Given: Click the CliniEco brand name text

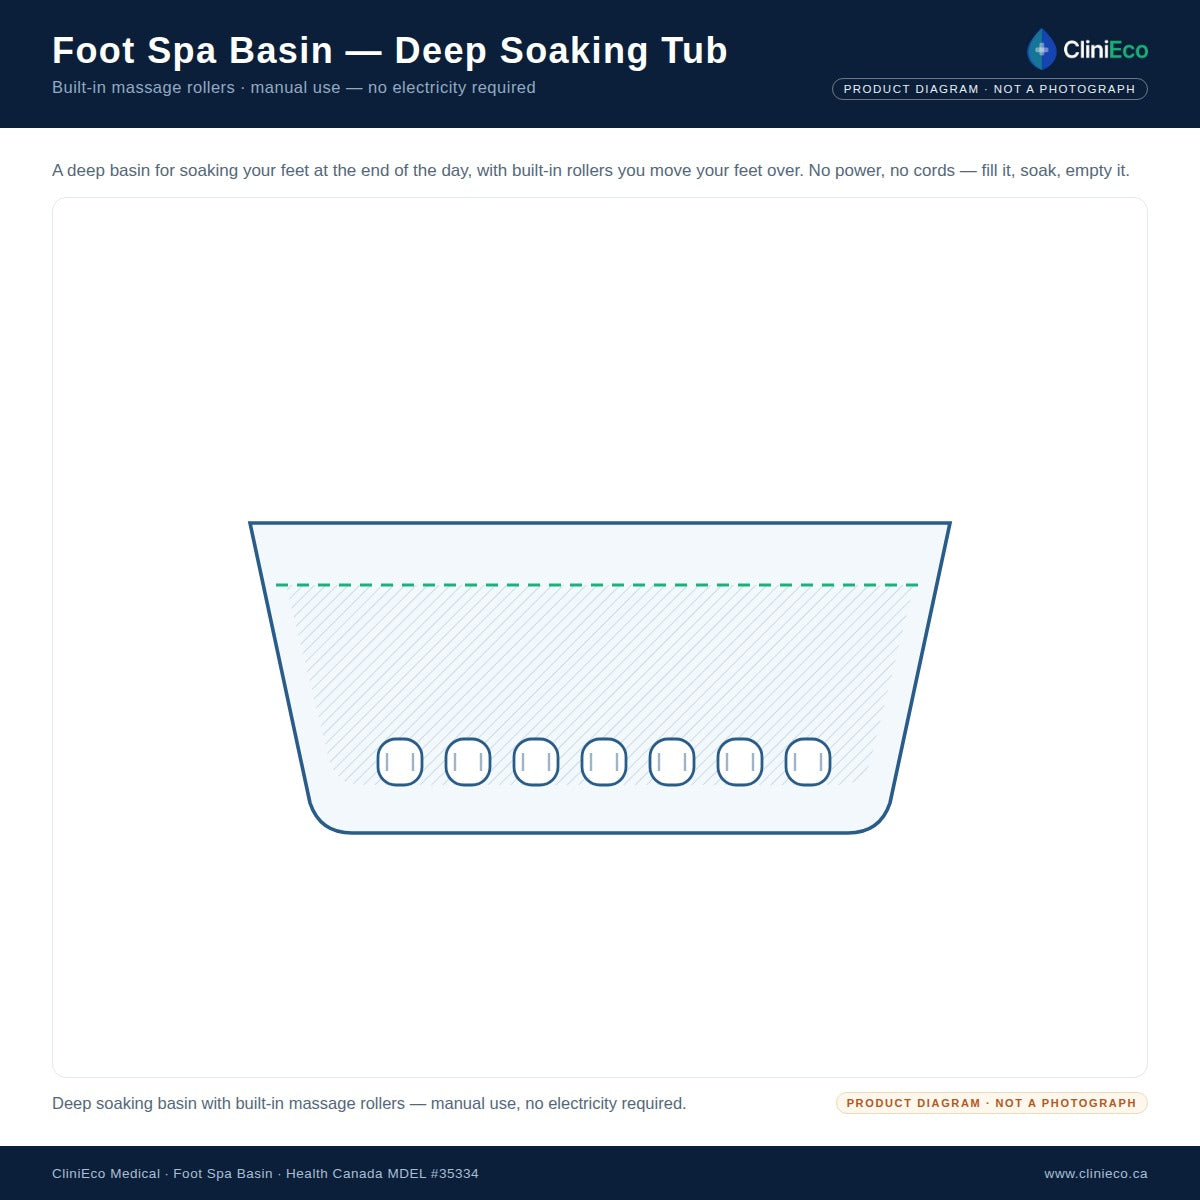Looking at the screenshot, I should point(1105,50).
